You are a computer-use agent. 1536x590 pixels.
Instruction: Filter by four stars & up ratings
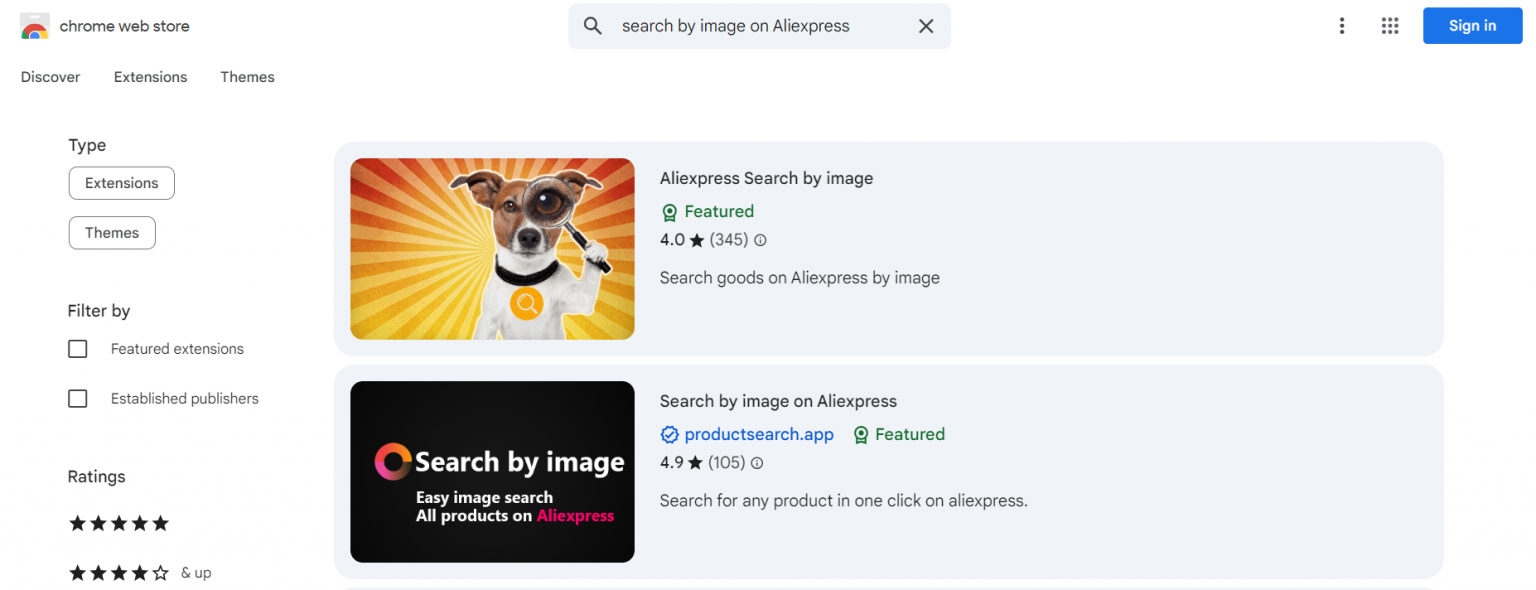coord(140,573)
